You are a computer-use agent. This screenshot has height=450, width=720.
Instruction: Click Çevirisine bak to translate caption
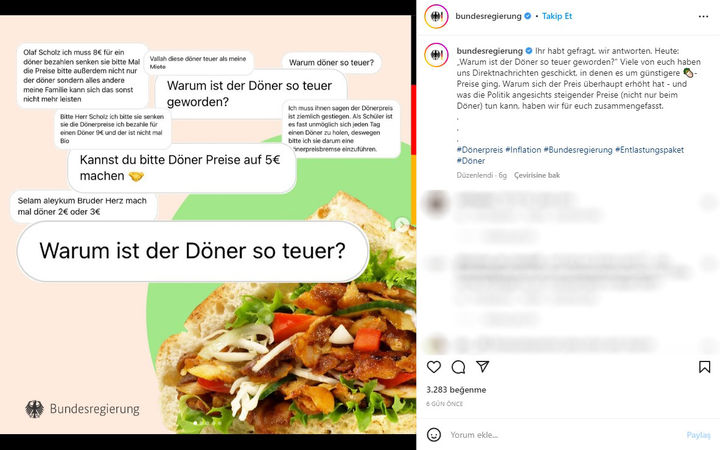tap(537, 175)
